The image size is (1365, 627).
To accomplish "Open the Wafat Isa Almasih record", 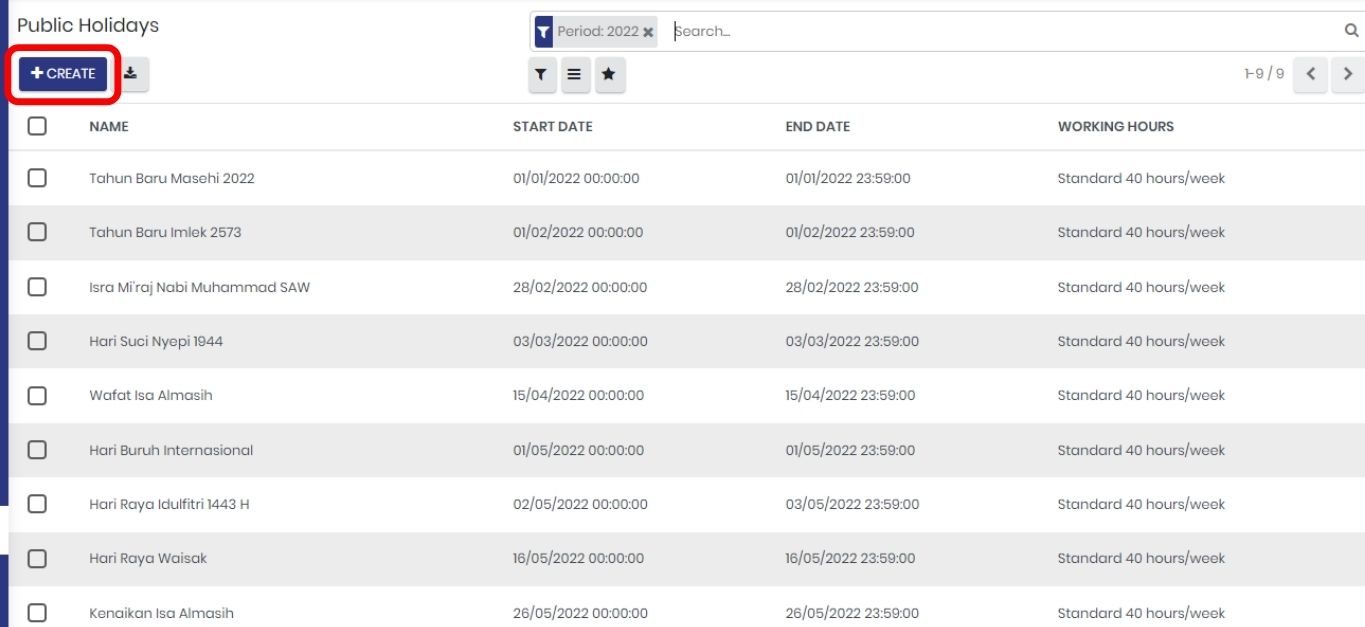I will 151,396.
